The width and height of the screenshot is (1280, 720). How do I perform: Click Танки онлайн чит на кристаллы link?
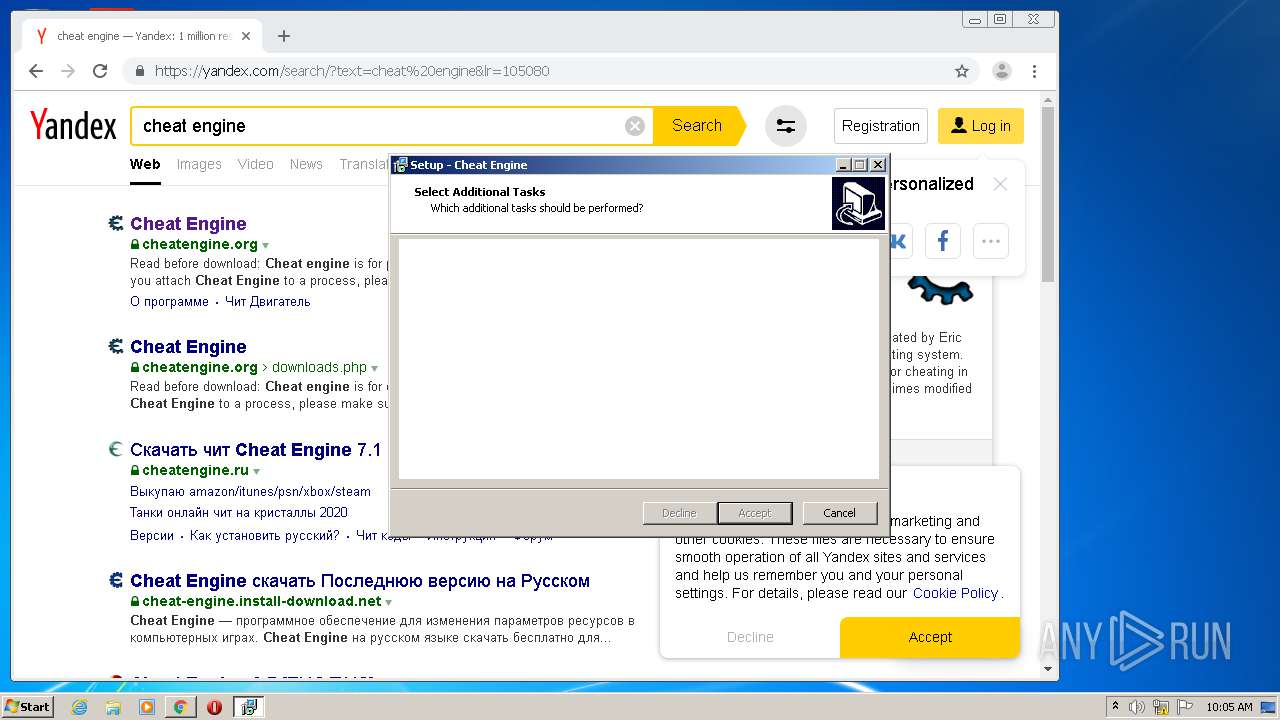(239, 513)
